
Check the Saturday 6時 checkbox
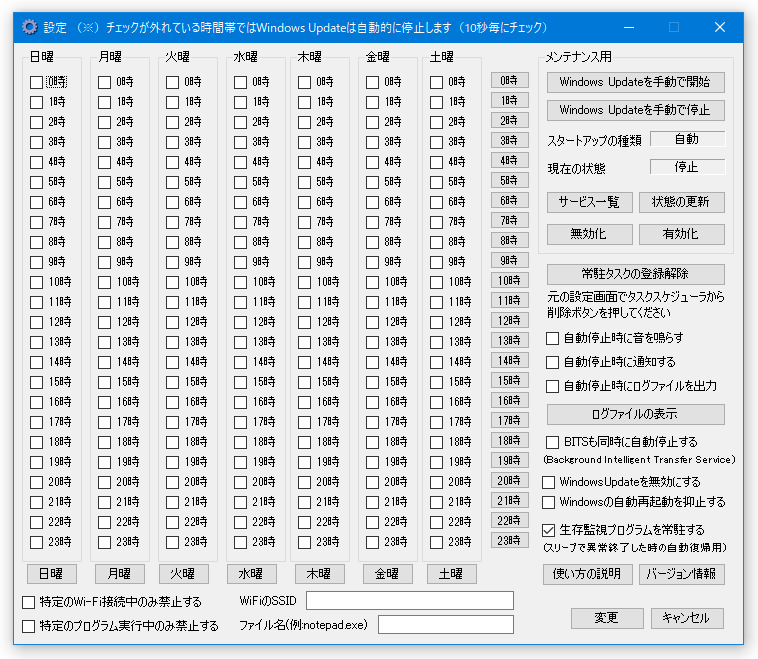click(x=437, y=202)
